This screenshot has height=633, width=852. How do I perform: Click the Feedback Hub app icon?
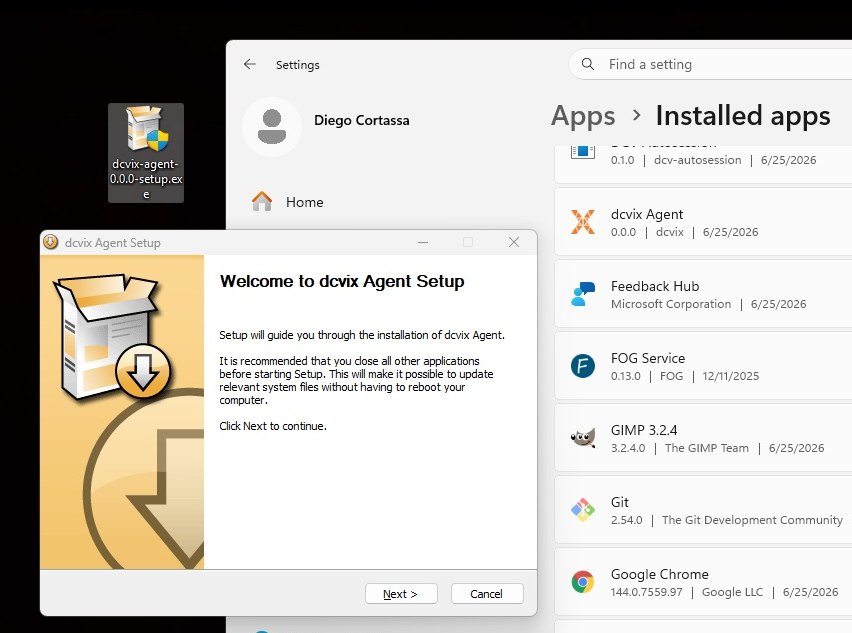[582, 294]
